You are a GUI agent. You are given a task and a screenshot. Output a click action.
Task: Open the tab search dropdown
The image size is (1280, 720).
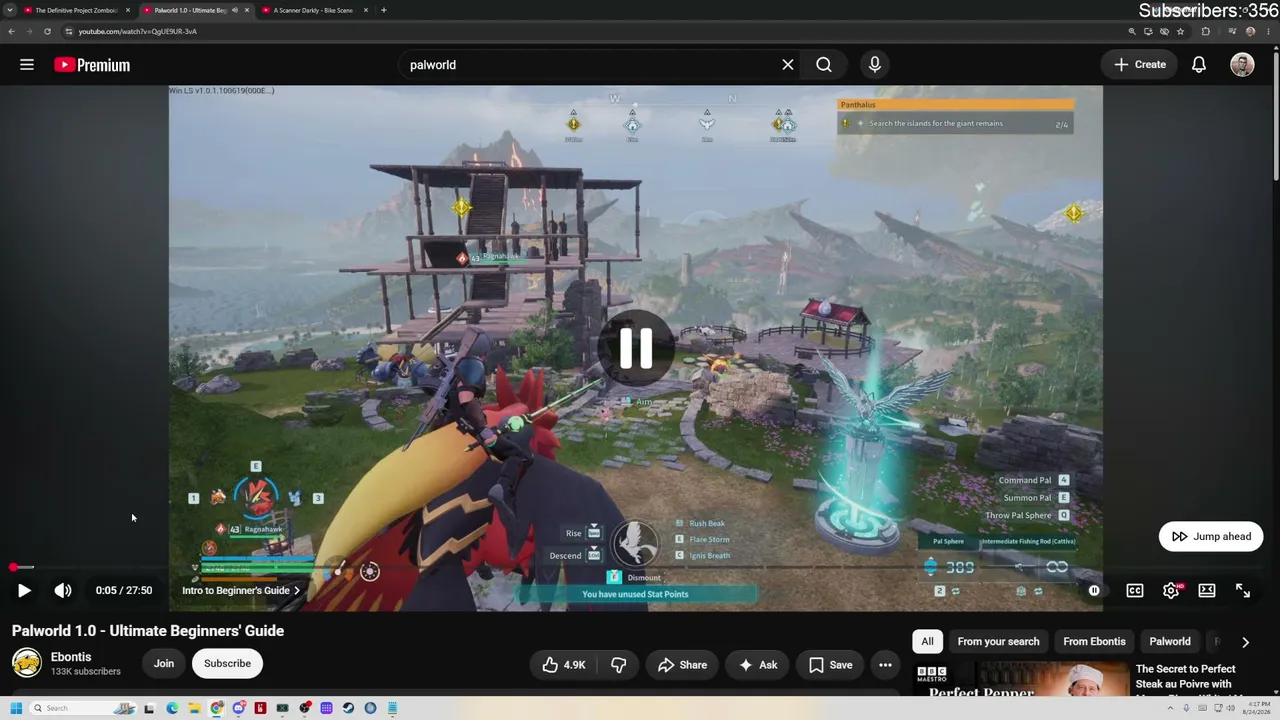[x=9, y=10]
